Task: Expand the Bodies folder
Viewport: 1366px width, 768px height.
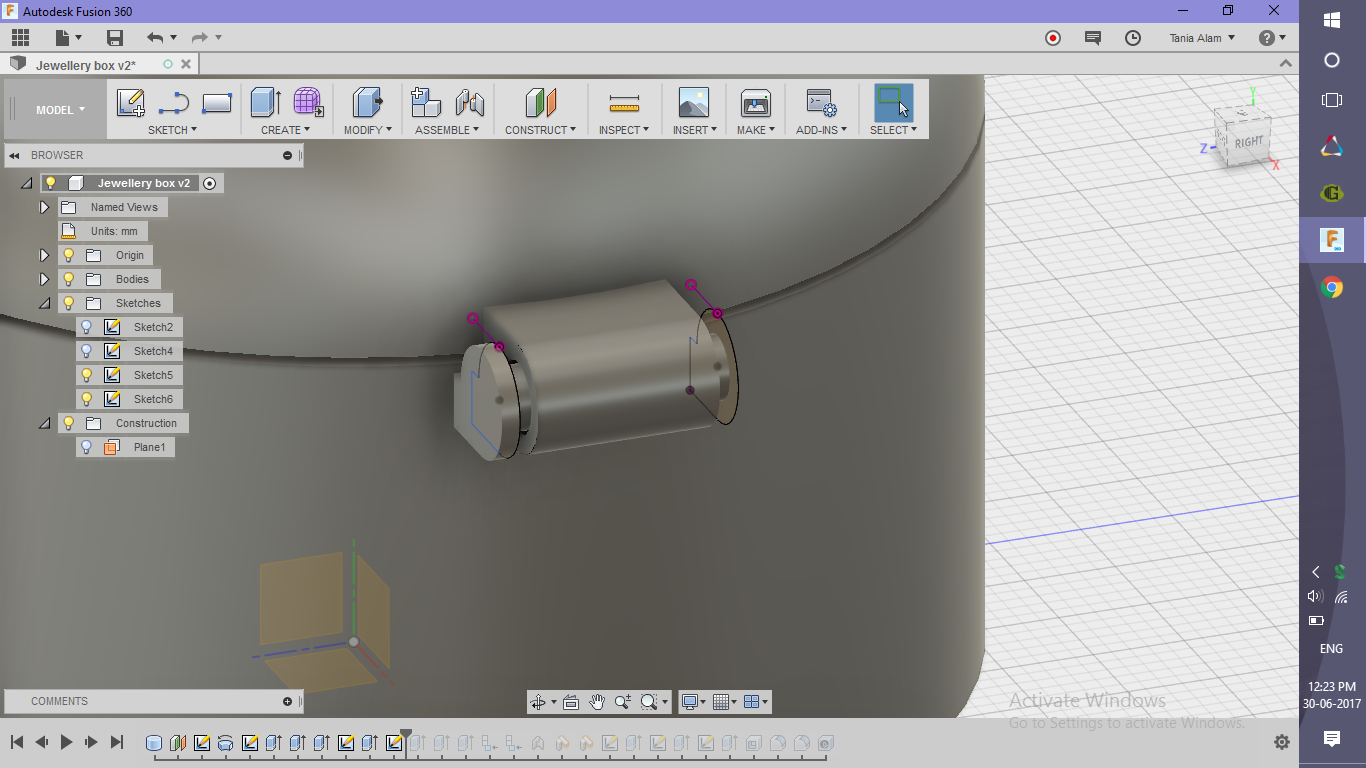Action: coord(44,279)
